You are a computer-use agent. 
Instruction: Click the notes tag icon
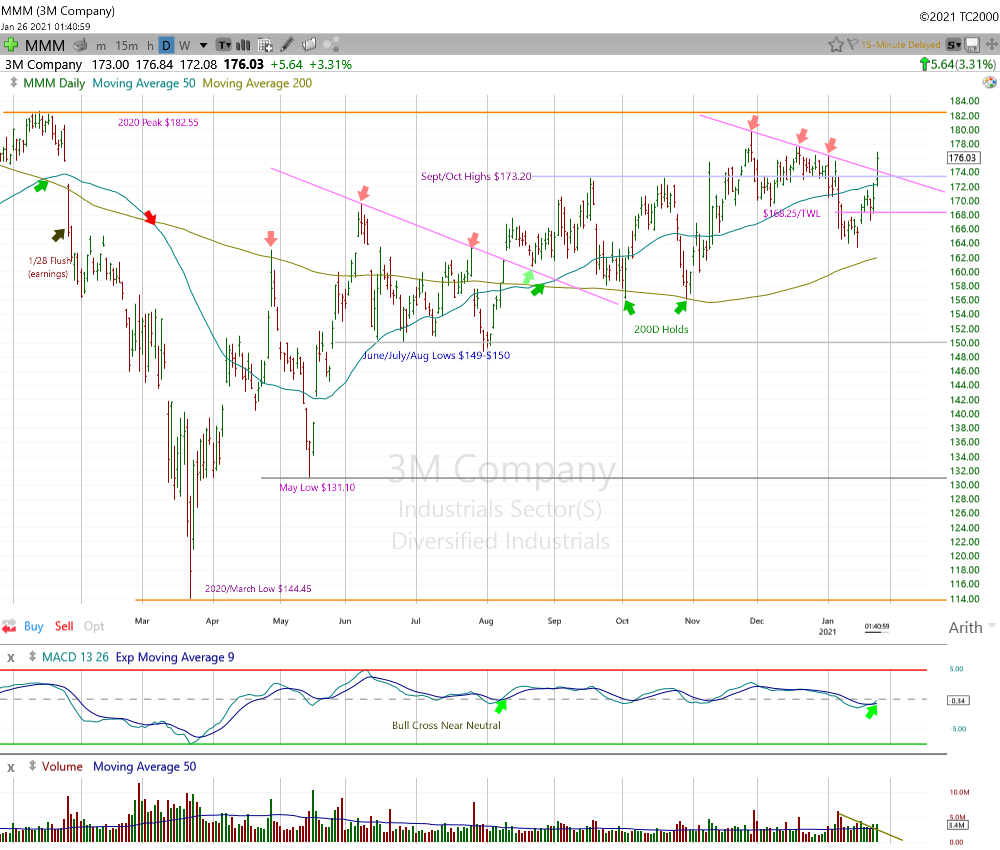[x=309, y=45]
